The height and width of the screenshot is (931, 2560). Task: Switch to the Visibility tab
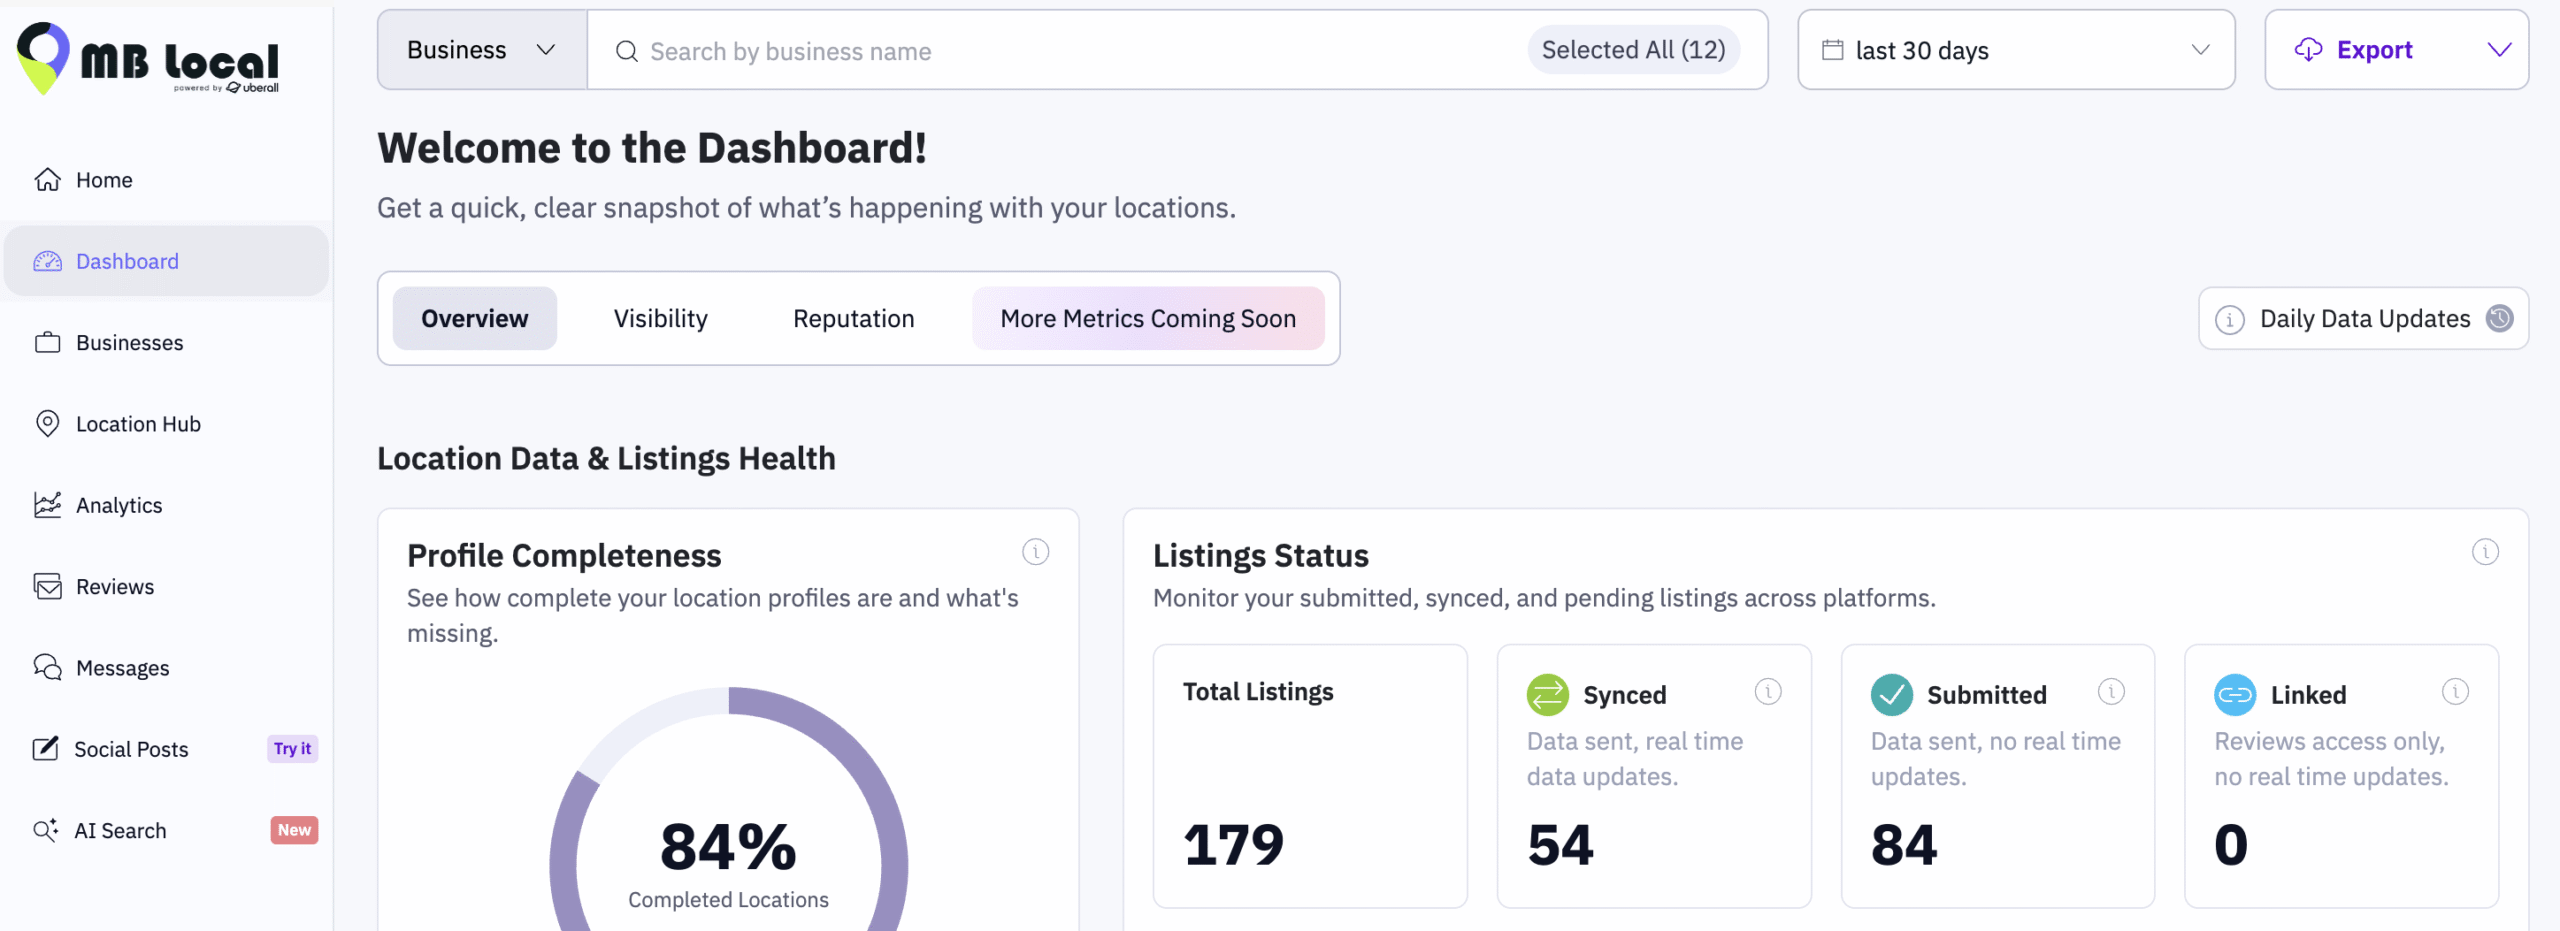point(660,318)
